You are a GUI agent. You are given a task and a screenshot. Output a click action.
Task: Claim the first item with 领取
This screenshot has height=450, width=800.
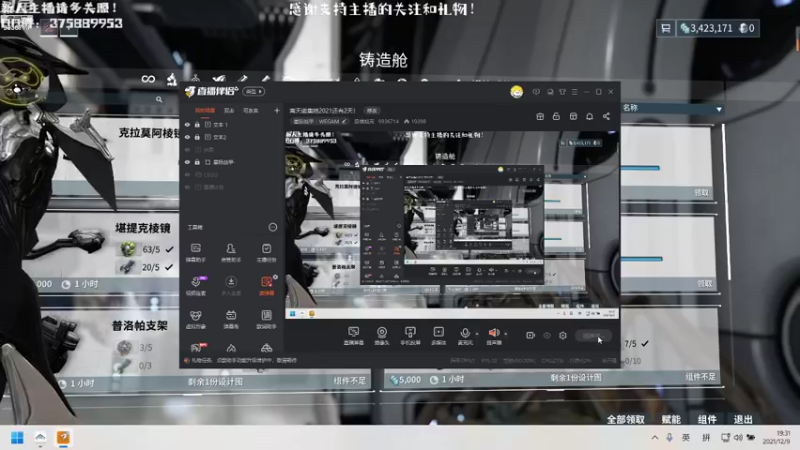(x=702, y=193)
